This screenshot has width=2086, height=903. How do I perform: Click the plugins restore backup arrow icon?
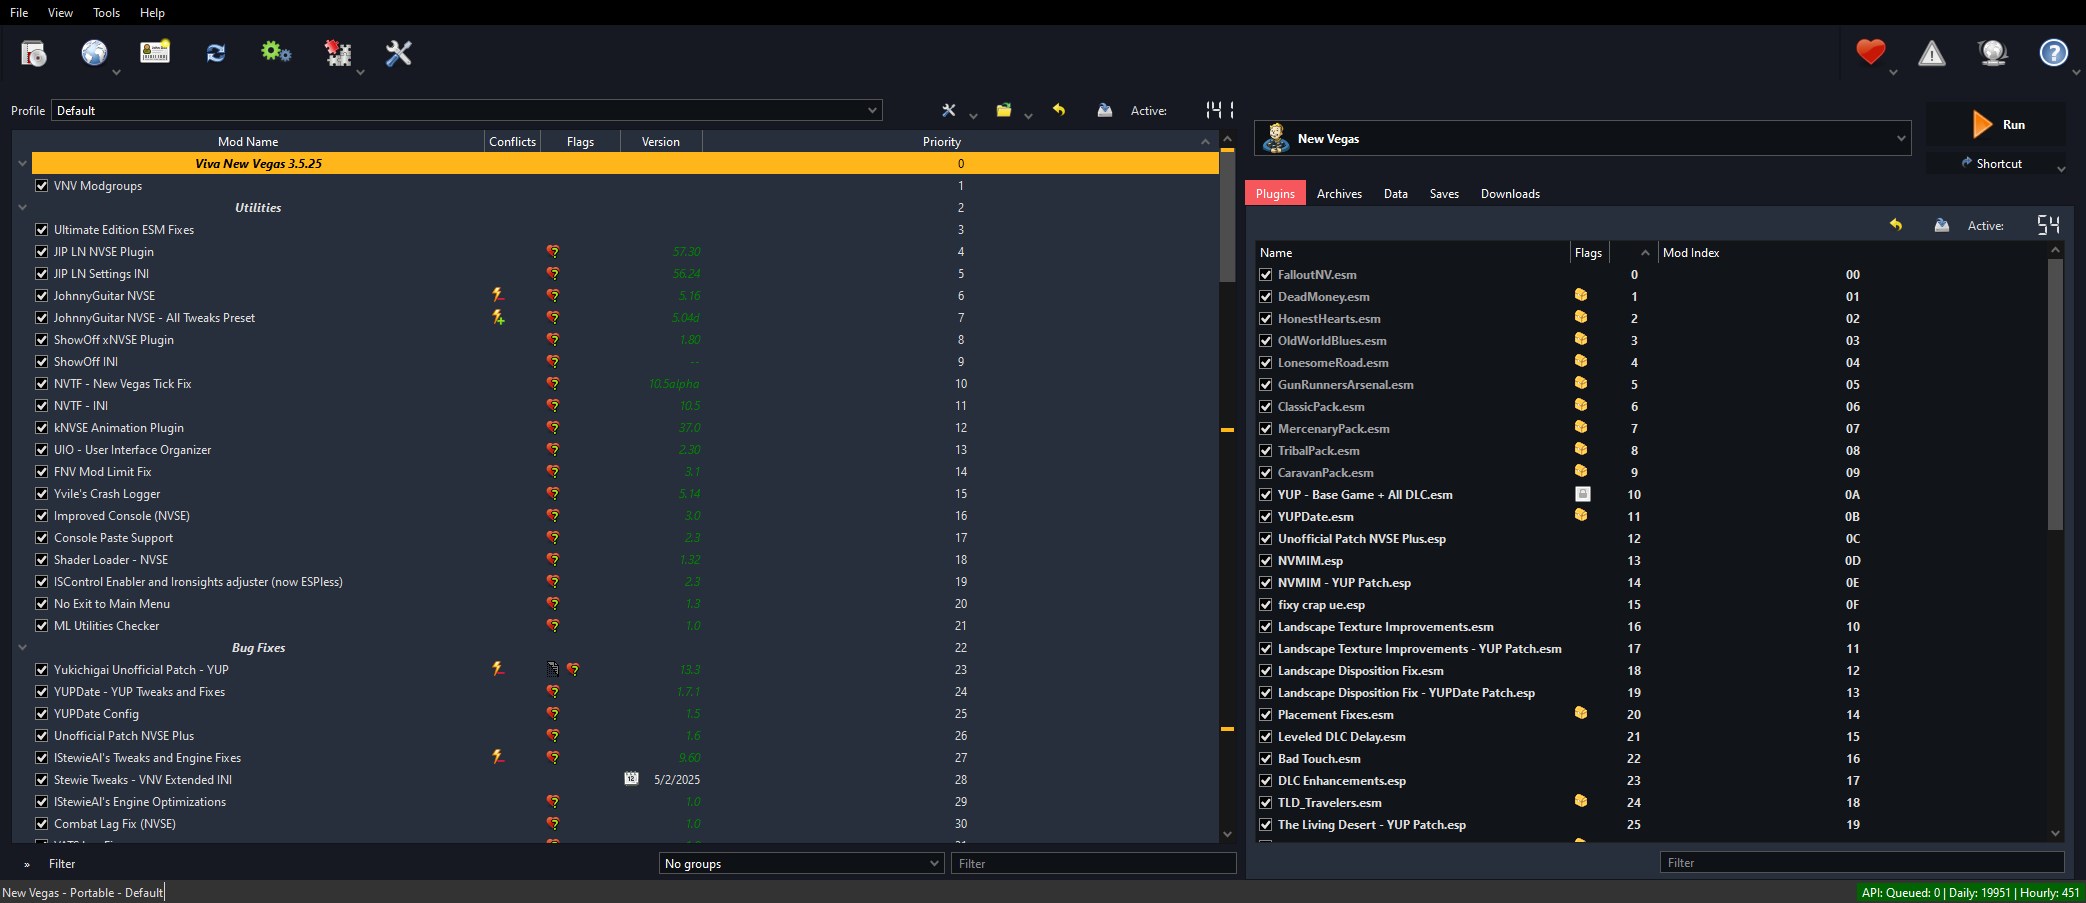(x=1896, y=225)
